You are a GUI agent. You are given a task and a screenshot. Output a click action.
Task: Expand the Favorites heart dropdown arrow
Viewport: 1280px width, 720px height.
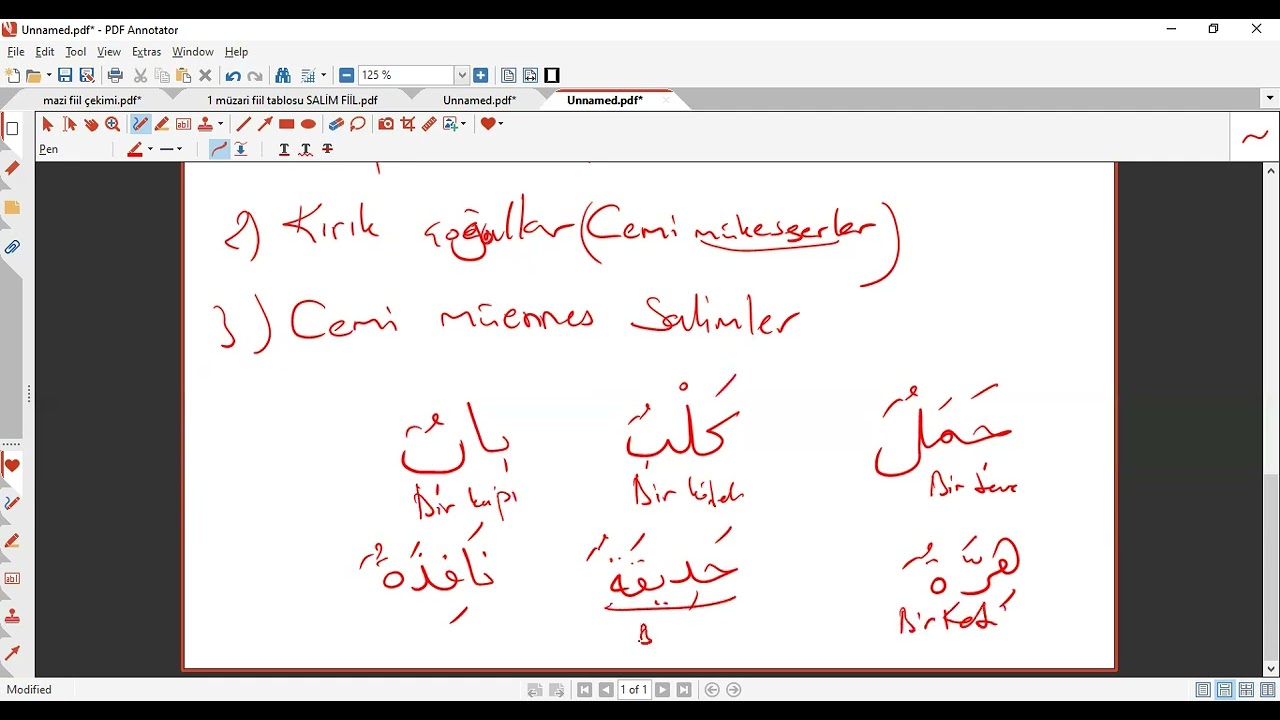(x=500, y=124)
